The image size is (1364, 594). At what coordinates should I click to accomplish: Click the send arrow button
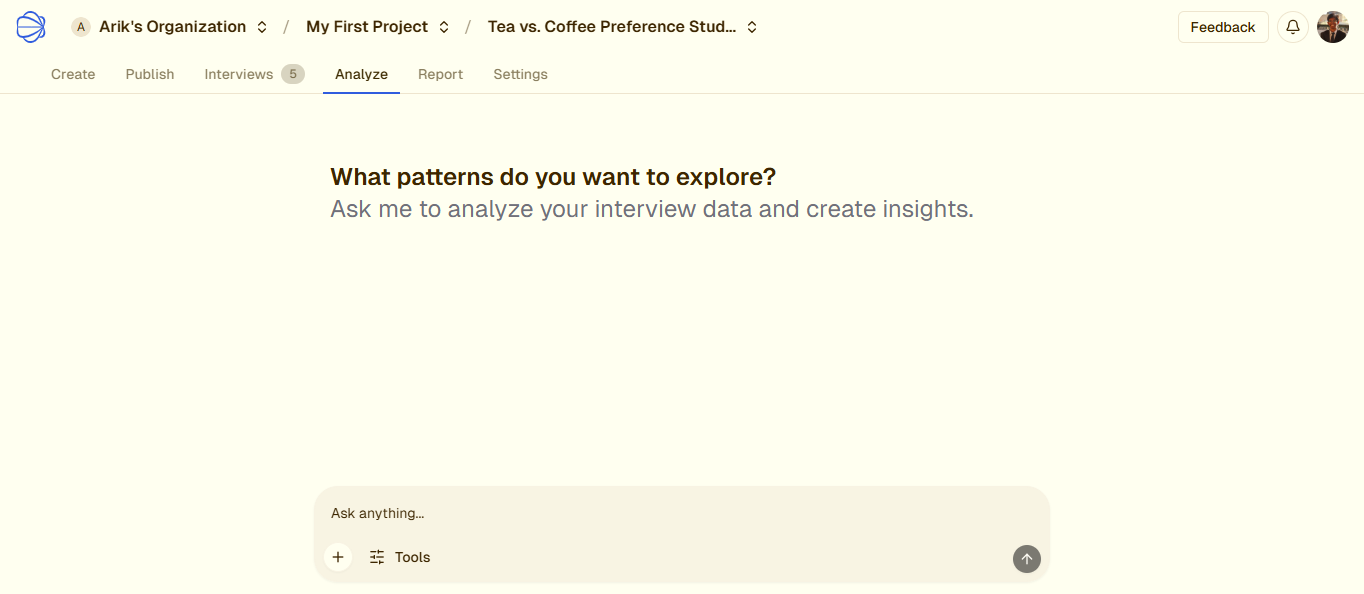pyautogui.click(x=1026, y=559)
